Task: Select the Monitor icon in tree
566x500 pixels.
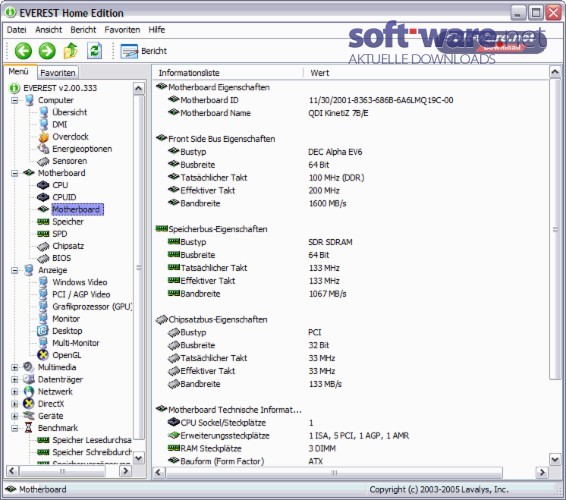Action: click(43, 319)
